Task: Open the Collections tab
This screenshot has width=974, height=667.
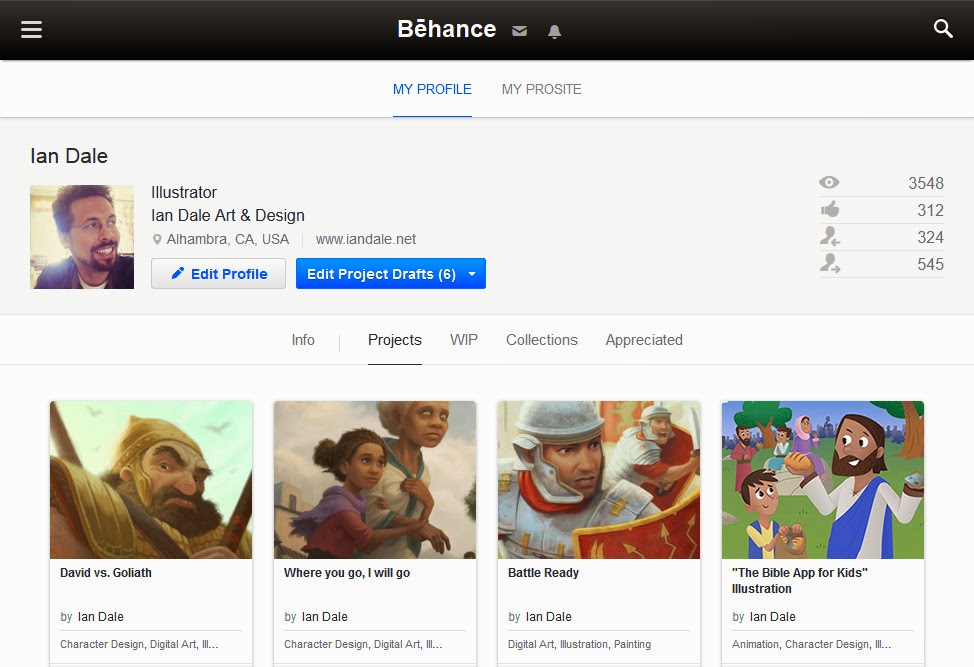Action: (x=541, y=340)
